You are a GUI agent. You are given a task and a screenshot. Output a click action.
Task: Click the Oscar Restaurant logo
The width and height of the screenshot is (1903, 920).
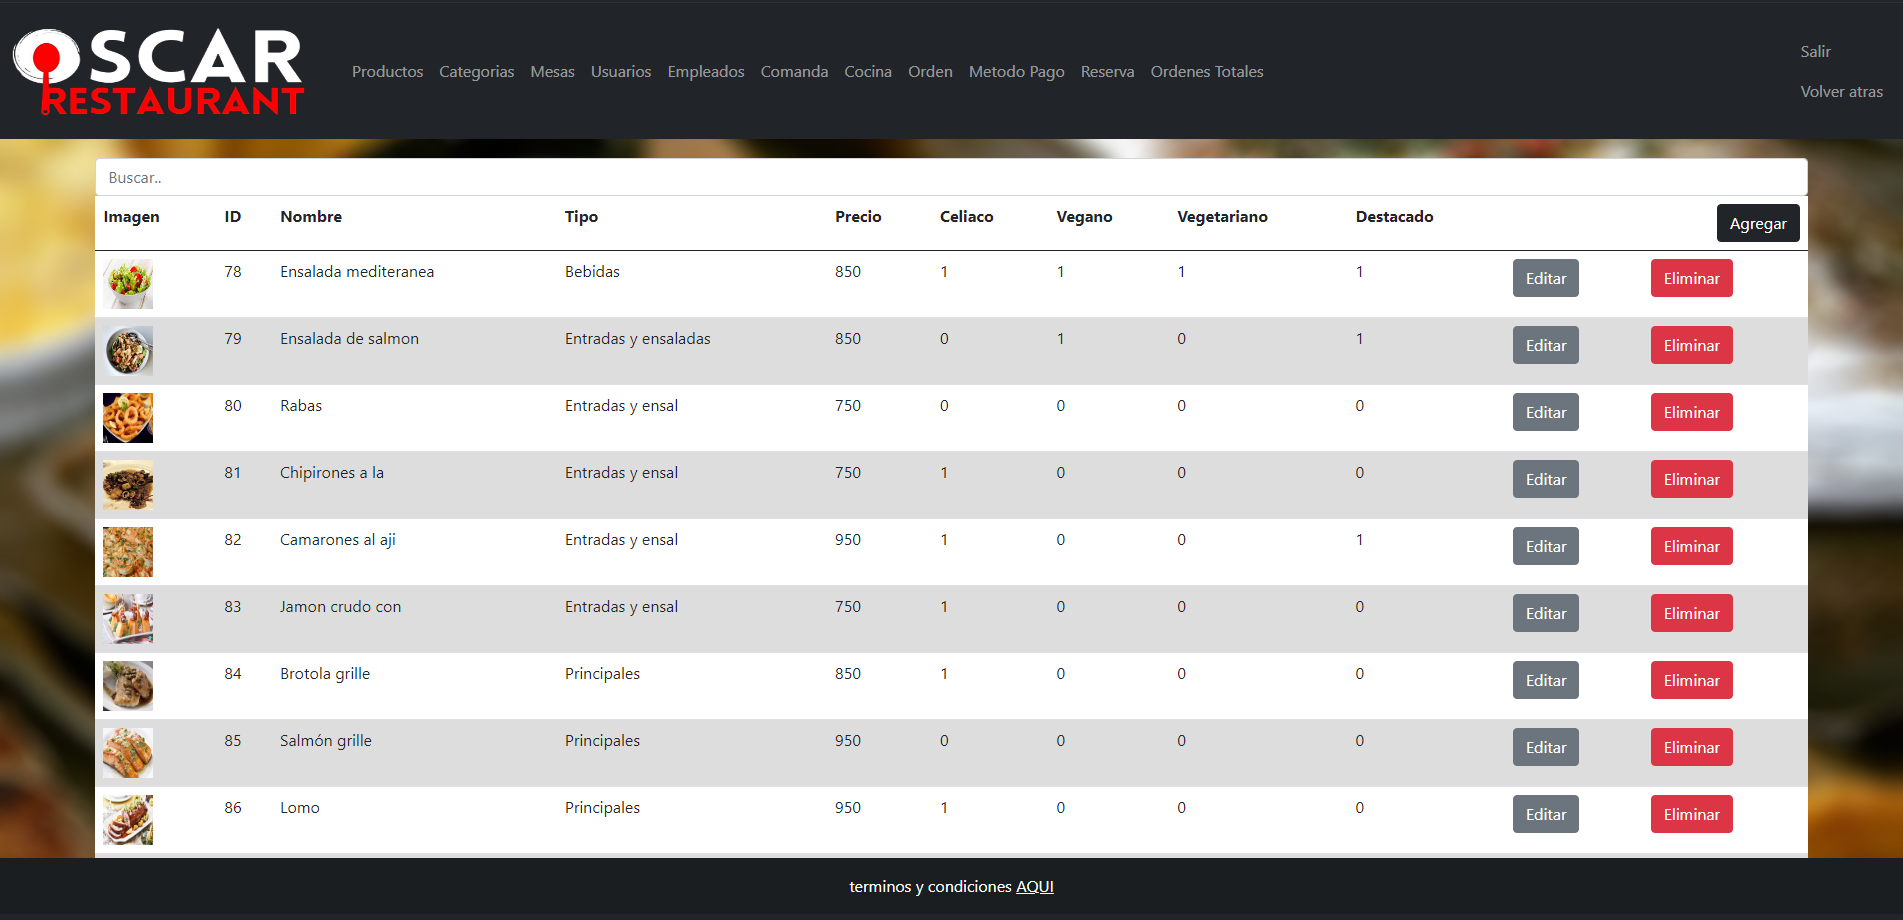[158, 71]
